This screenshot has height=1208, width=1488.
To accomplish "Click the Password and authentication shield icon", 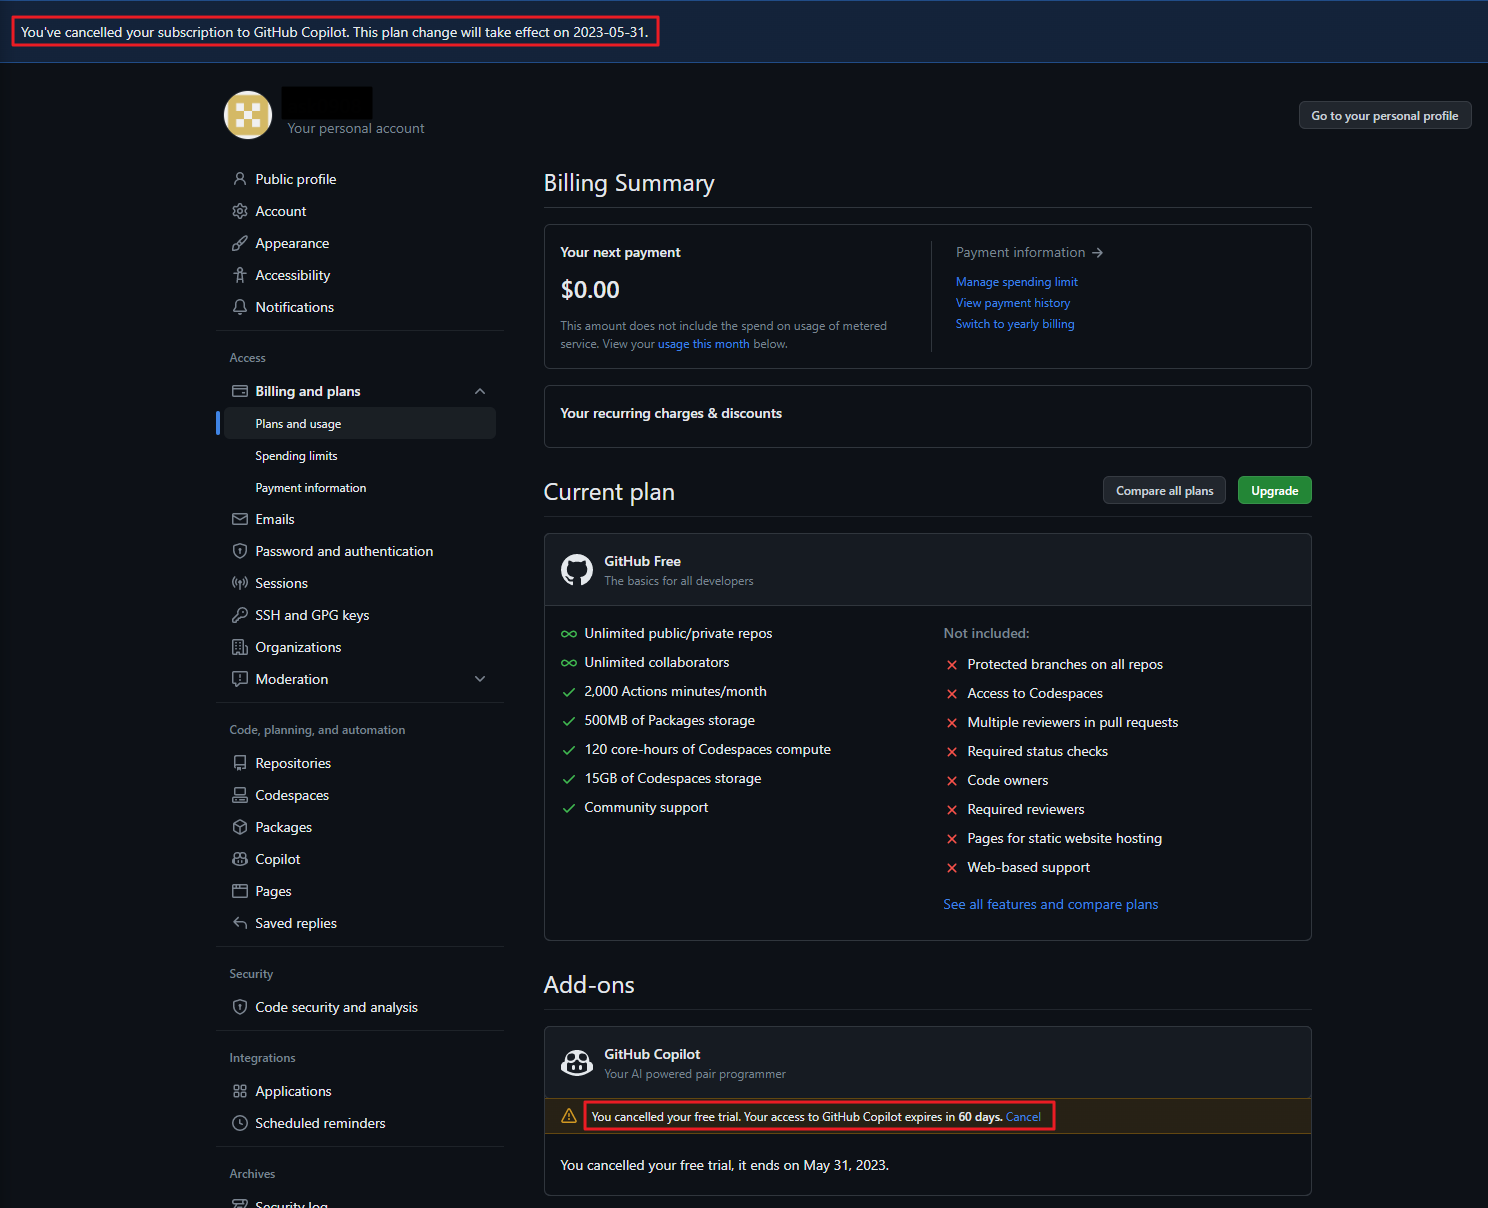I will tap(240, 551).
